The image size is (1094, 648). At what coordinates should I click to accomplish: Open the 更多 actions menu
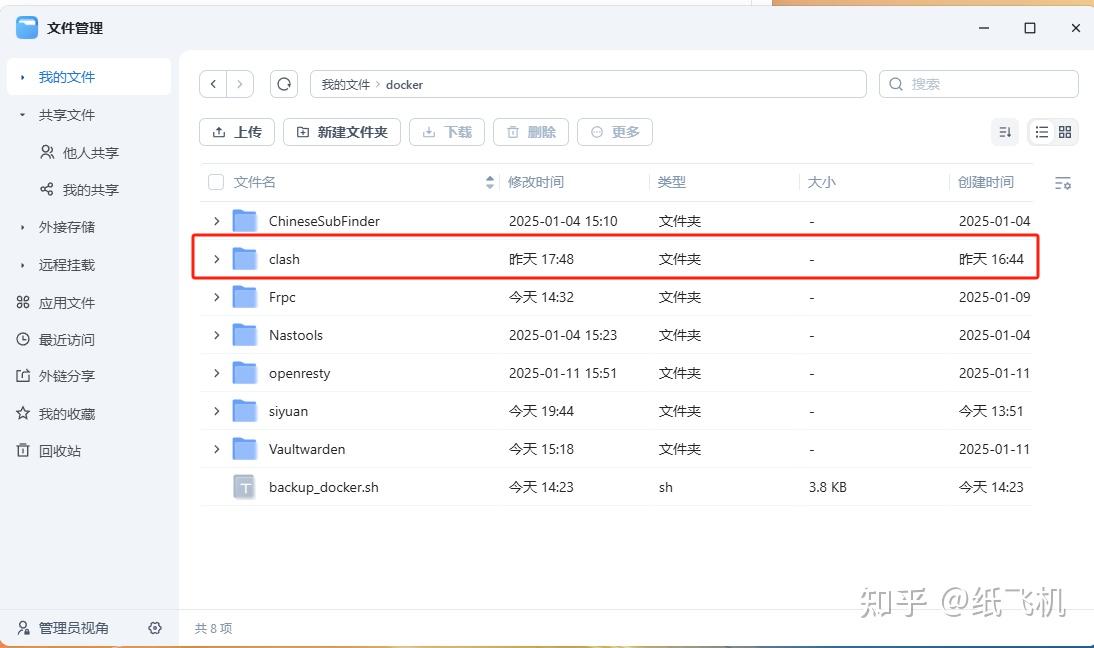tap(615, 131)
